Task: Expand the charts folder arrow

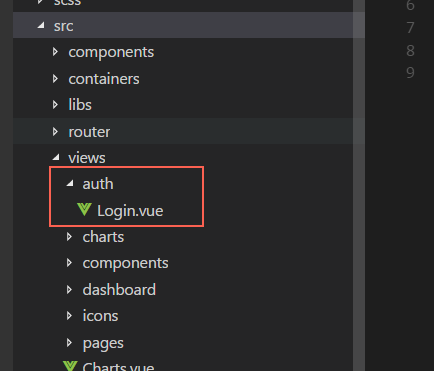Action: [x=69, y=237]
